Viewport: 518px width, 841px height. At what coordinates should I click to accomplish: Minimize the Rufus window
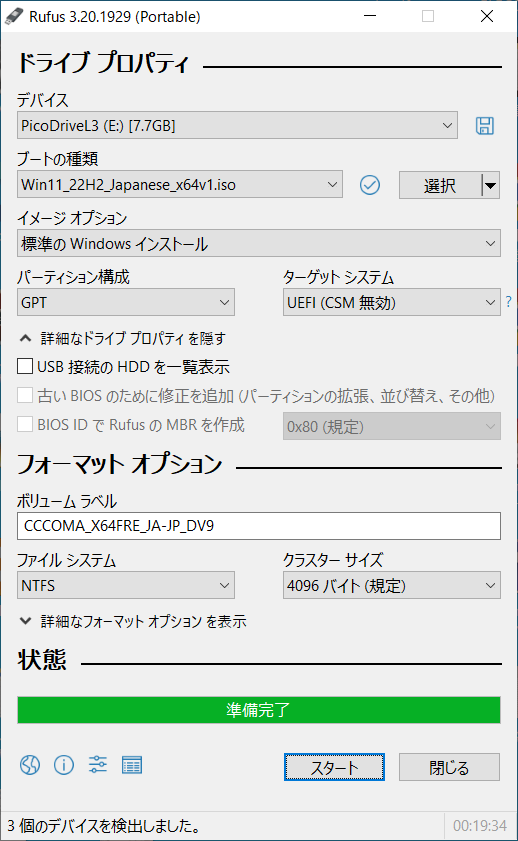(369, 16)
